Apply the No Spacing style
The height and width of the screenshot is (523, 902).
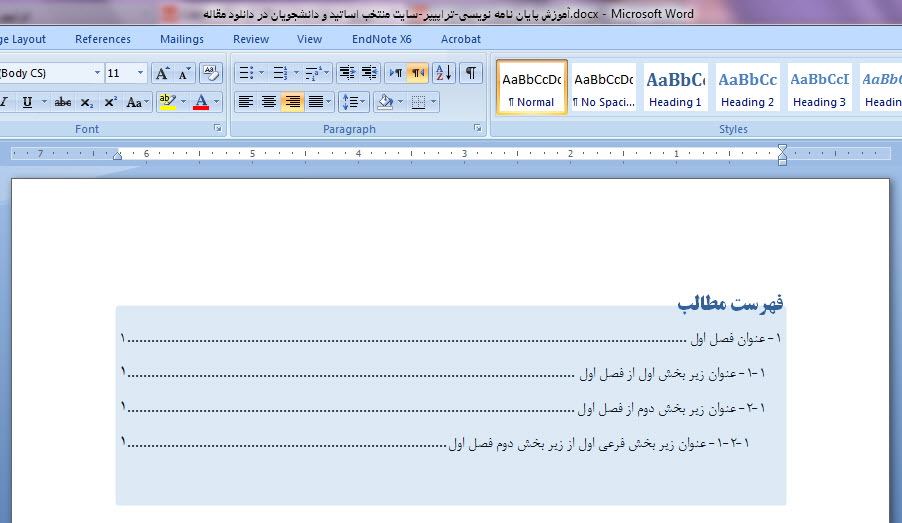pos(604,88)
